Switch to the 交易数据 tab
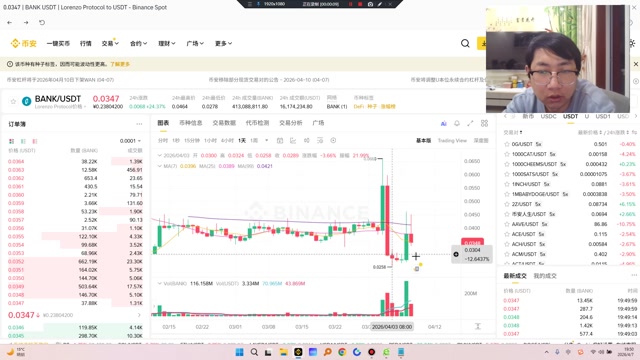 coord(224,123)
